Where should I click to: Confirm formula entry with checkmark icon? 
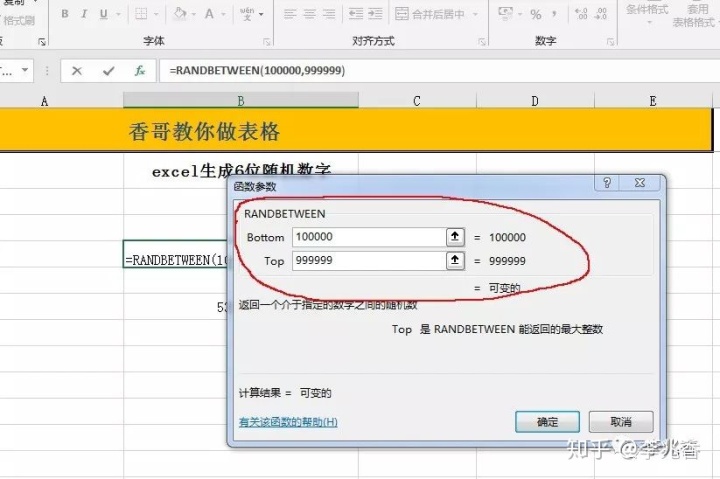click(x=108, y=71)
